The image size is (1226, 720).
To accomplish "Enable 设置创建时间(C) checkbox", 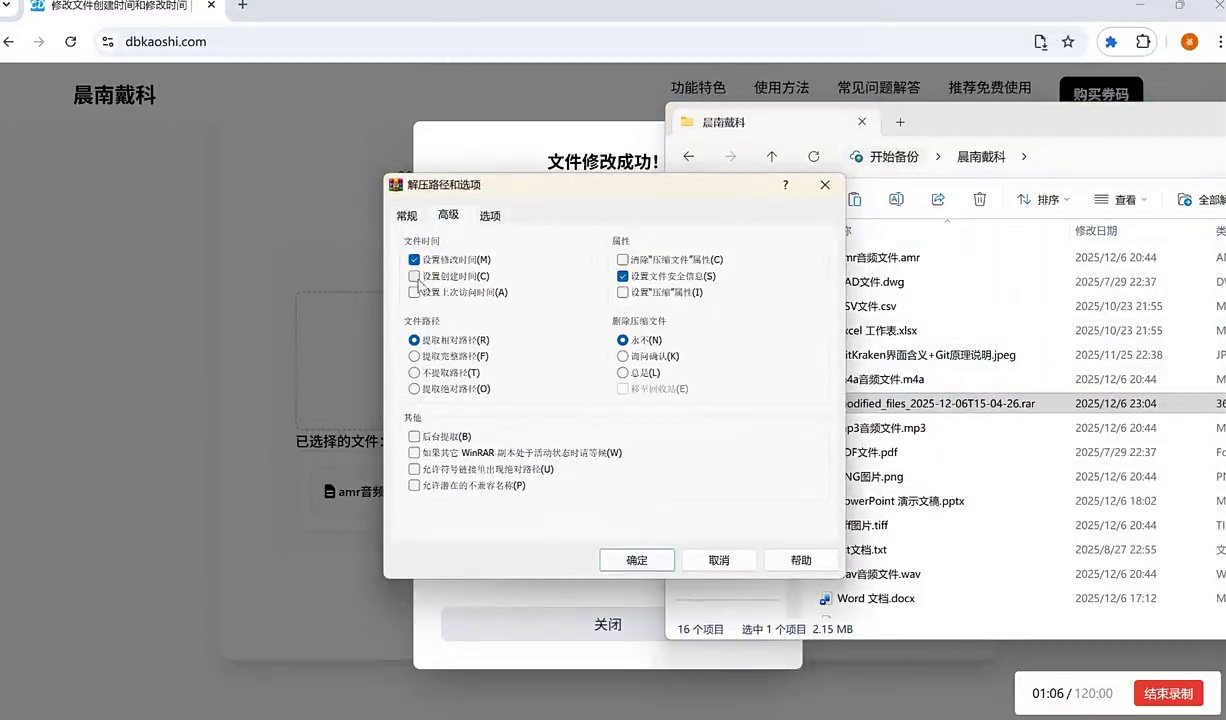I will tap(414, 276).
